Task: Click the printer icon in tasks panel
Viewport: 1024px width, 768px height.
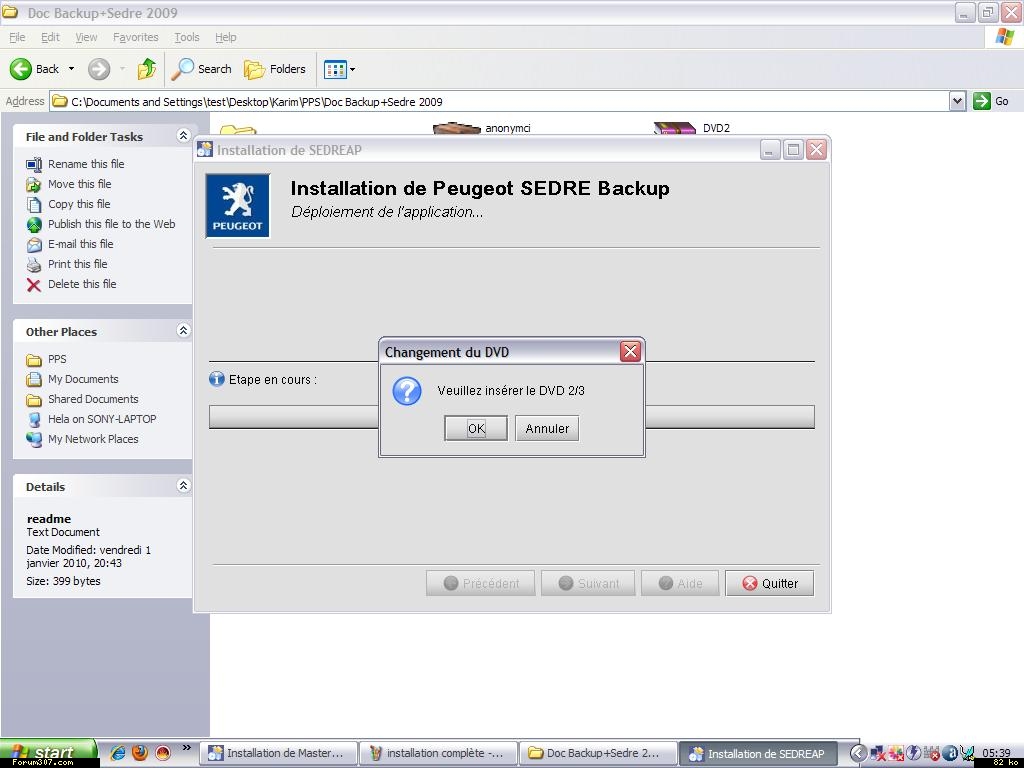Action: click(34, 264)
